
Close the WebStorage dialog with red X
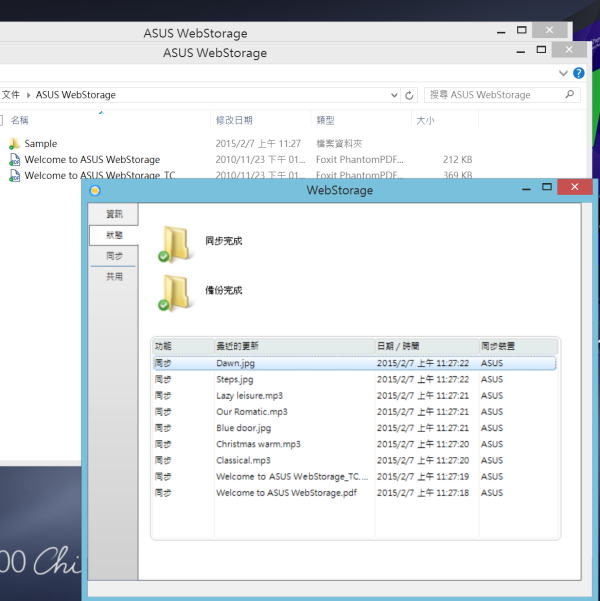(574, 187)
